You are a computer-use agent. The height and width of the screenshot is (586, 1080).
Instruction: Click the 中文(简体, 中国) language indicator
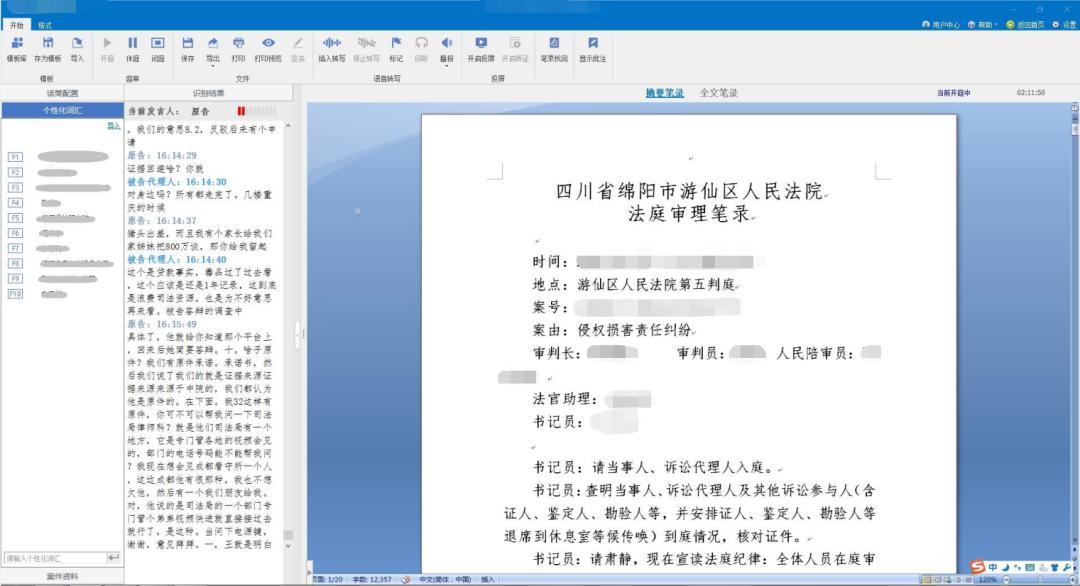click(x=446, y=580)
